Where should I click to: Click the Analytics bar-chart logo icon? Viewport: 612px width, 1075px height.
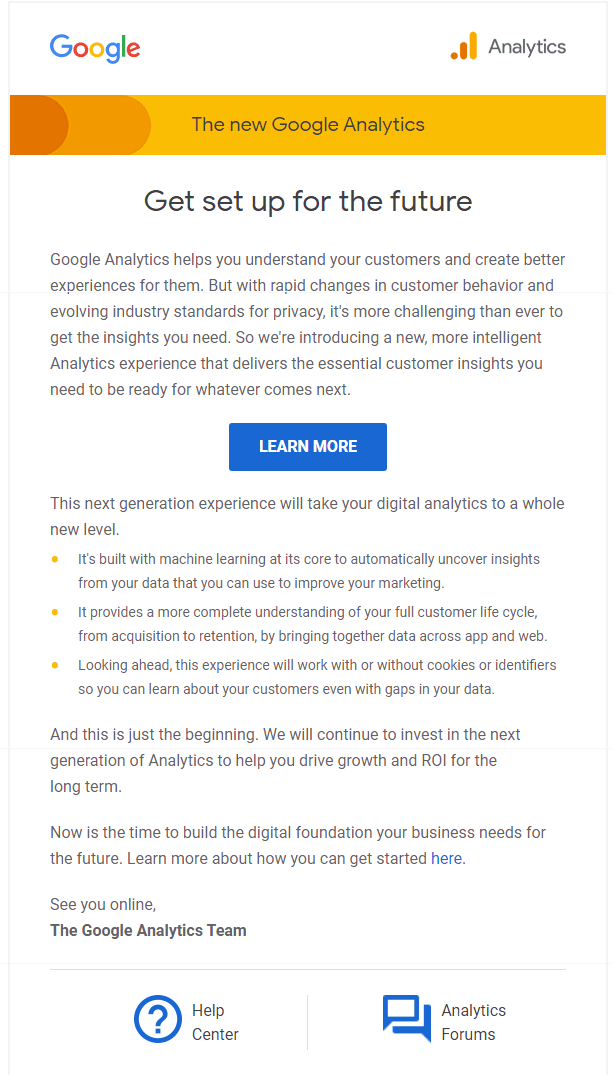464,46
